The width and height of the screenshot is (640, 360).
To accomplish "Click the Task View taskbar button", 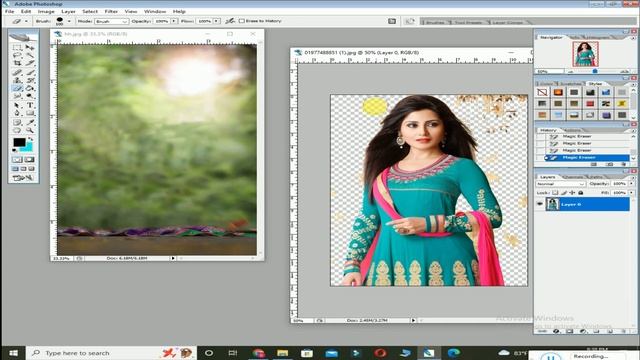I will click(x=233, y=353).
